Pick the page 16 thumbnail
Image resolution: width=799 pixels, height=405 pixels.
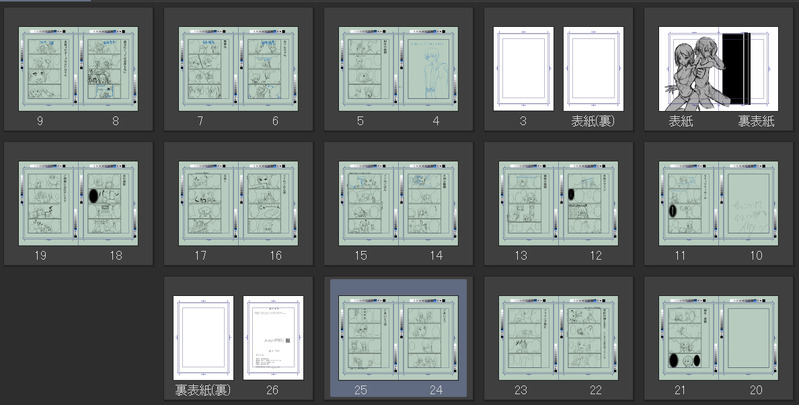tap(268, 203)
